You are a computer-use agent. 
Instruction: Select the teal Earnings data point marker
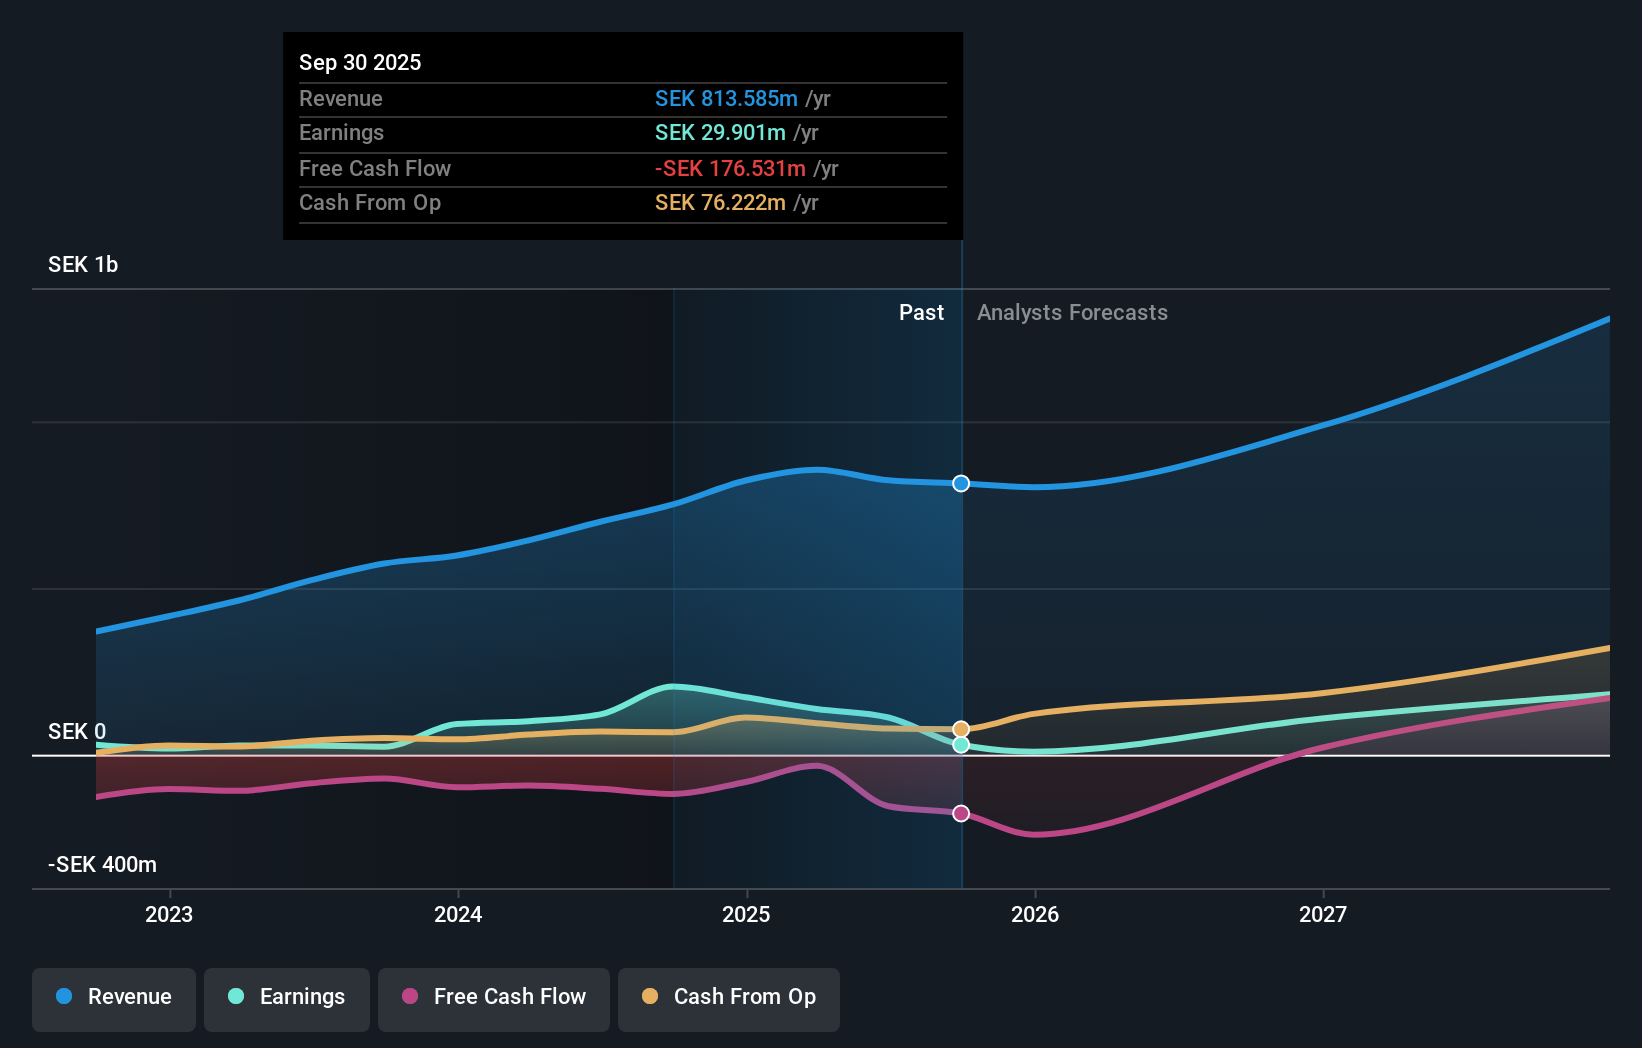pyautogui.click(x=961, y=745)
